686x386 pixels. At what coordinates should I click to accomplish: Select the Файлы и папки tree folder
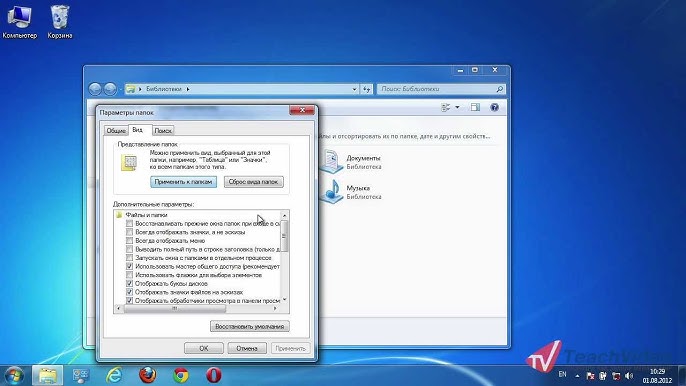point(142,215)
